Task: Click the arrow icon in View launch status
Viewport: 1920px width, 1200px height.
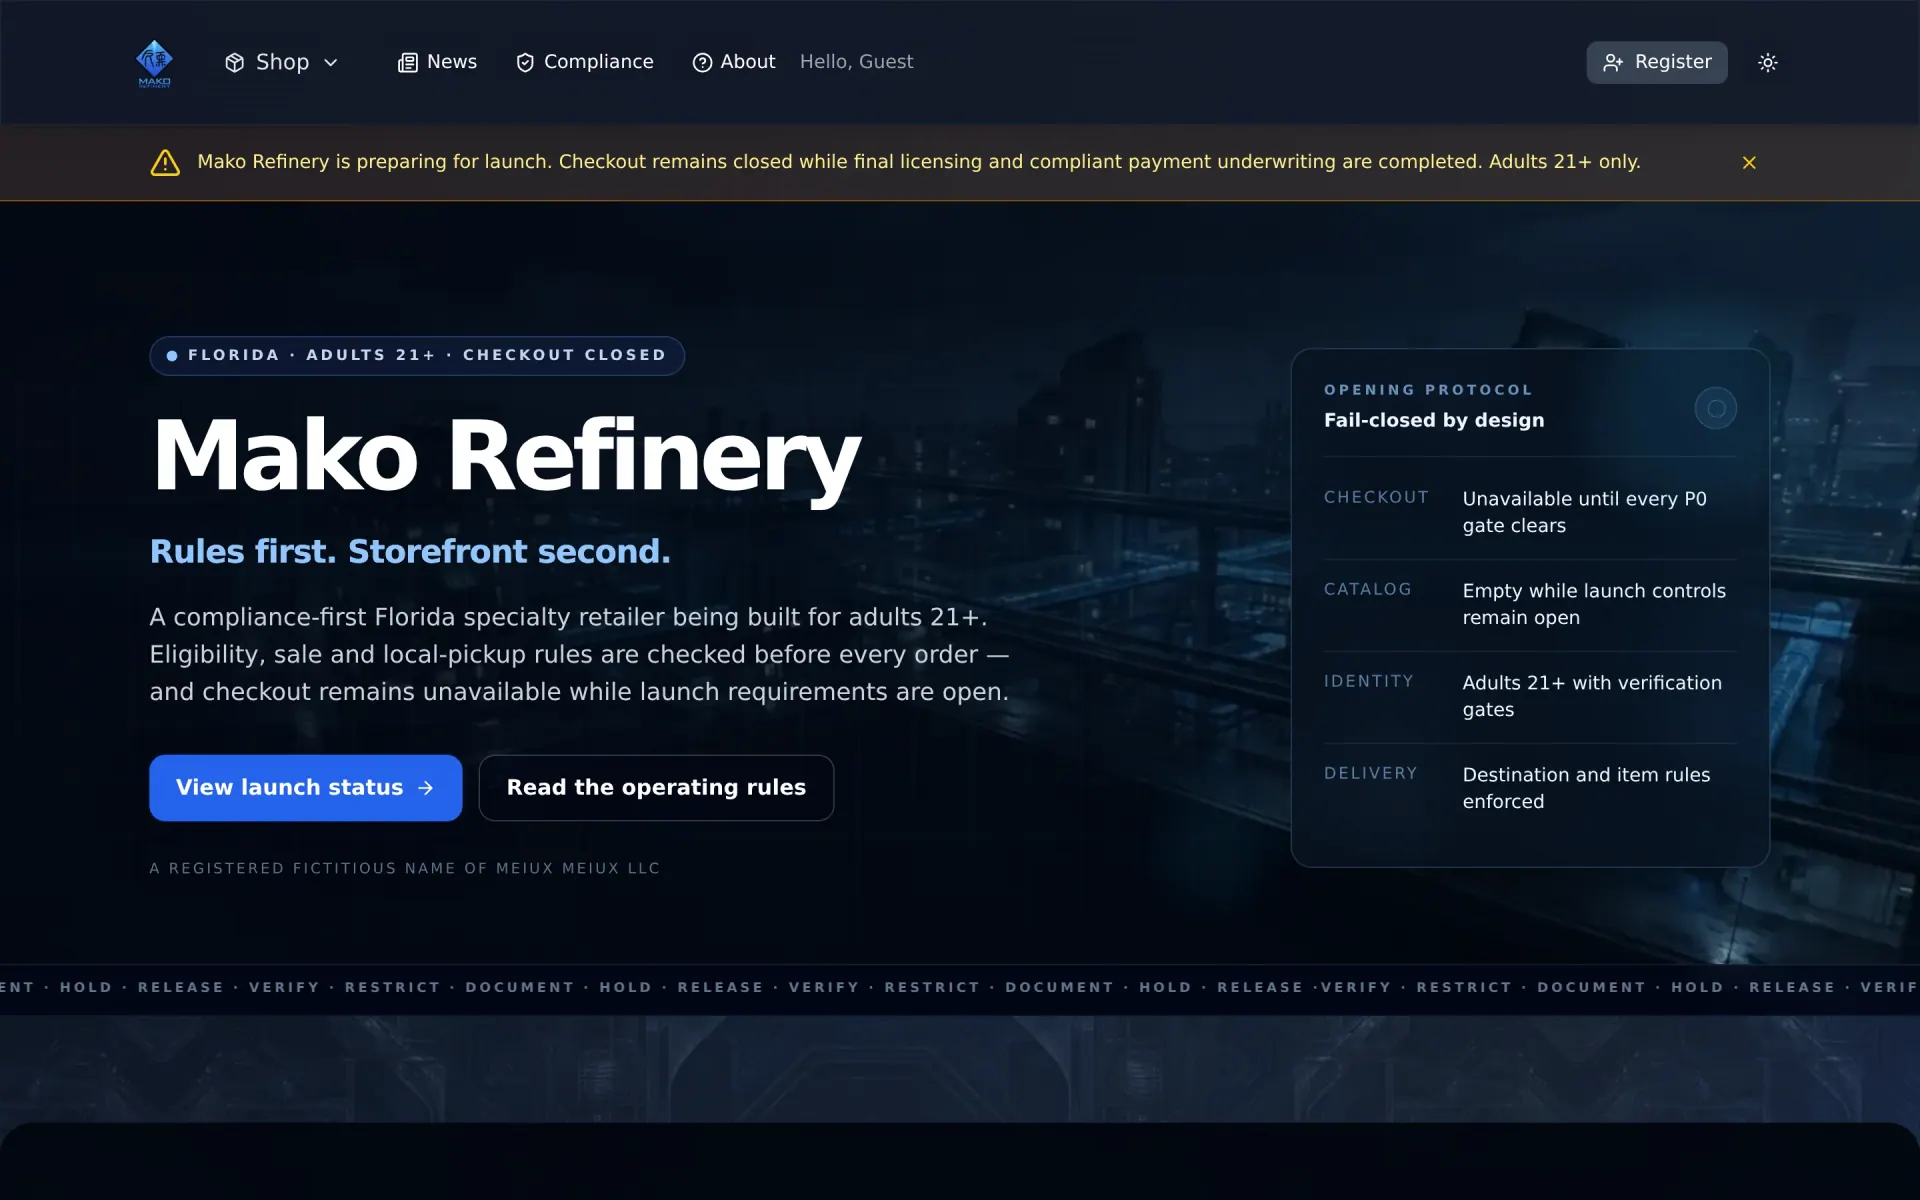Action: 426,788
